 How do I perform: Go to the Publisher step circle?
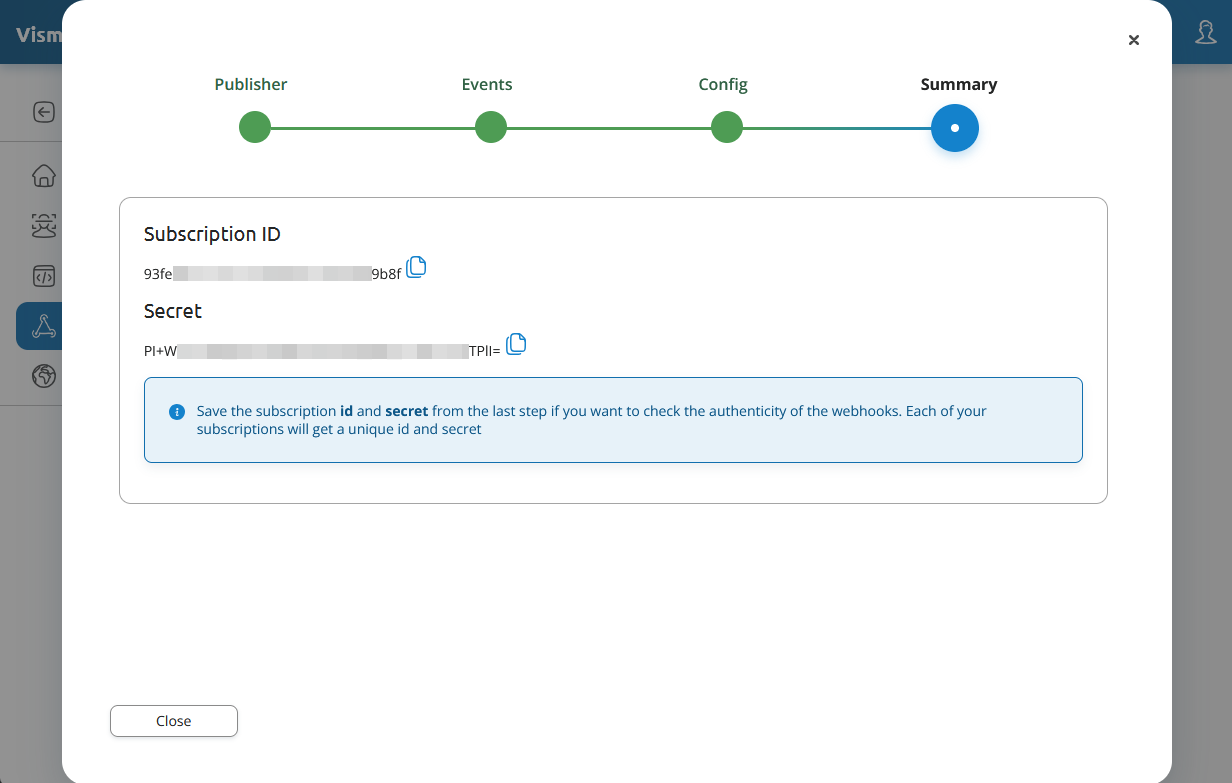point(255,128)
